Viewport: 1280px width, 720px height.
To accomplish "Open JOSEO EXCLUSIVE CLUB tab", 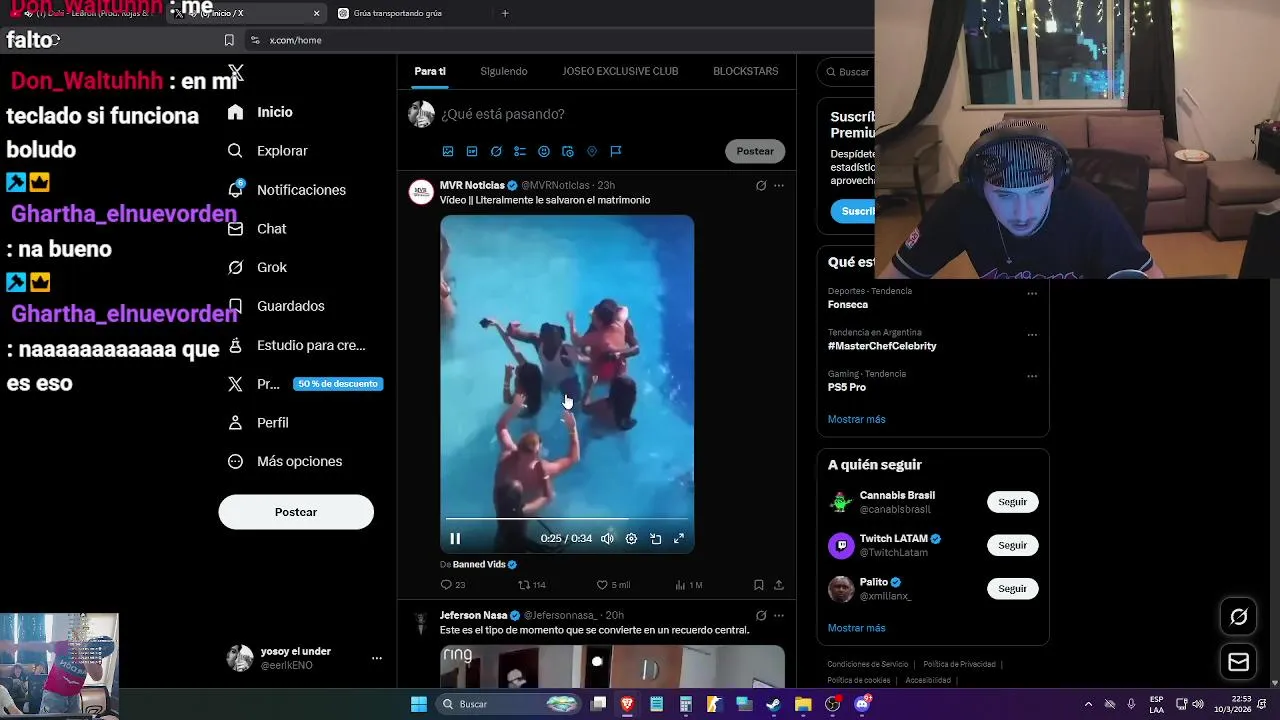I will click(x=620, y=72).
